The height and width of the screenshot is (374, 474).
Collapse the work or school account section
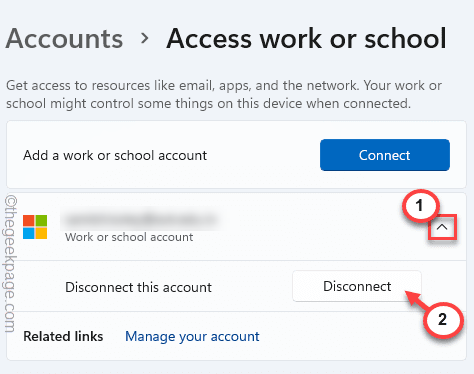[x=442, y=227]
